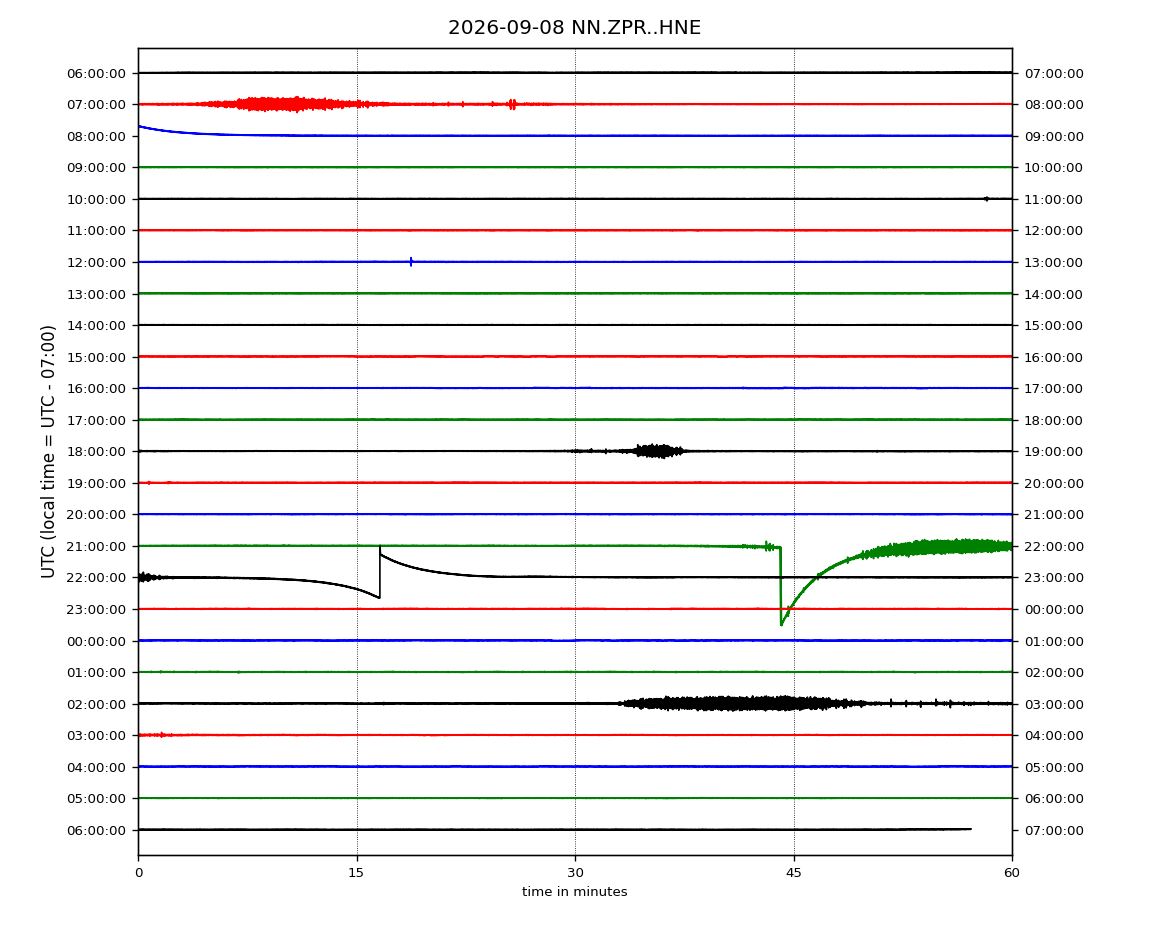1150x950 pixels.
Task: Click the green noisy tail near the end of the 21:00:00 trace
Action: pyautogui.click(x=939, y=547)
